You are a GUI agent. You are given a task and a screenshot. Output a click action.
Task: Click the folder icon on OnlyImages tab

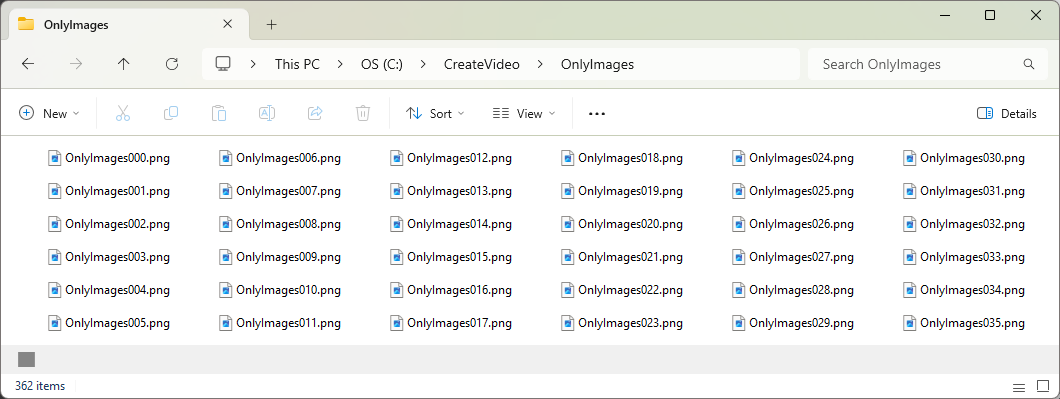(x=26, y=24)
